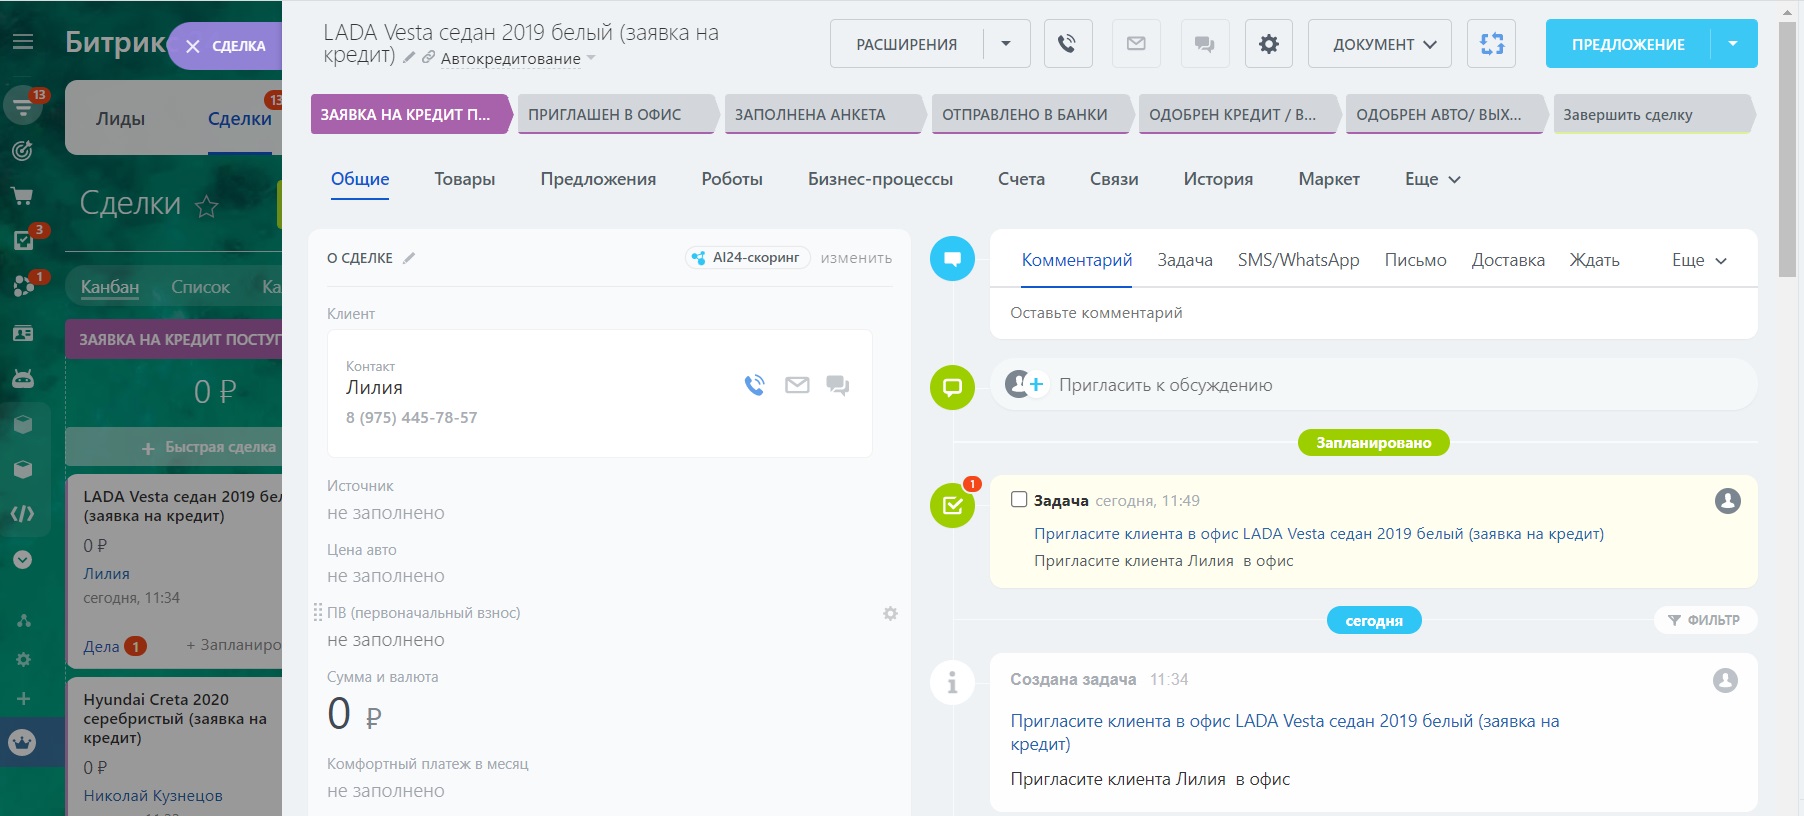Click the ФИЛЬТР button in timeline

1704,620
